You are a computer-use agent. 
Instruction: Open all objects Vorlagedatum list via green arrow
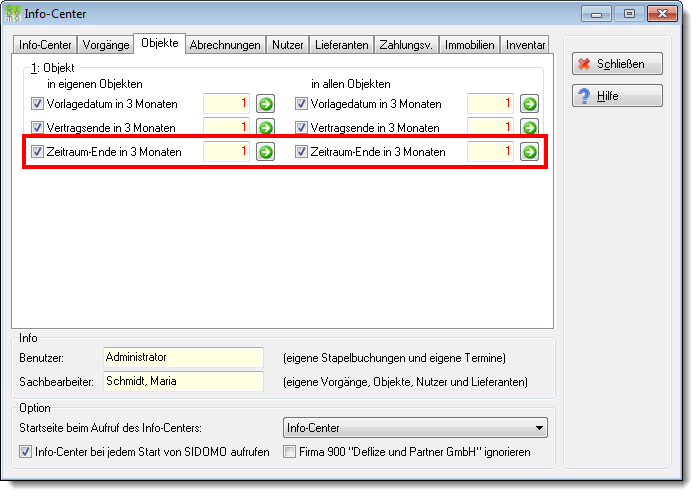click(529, 104)
